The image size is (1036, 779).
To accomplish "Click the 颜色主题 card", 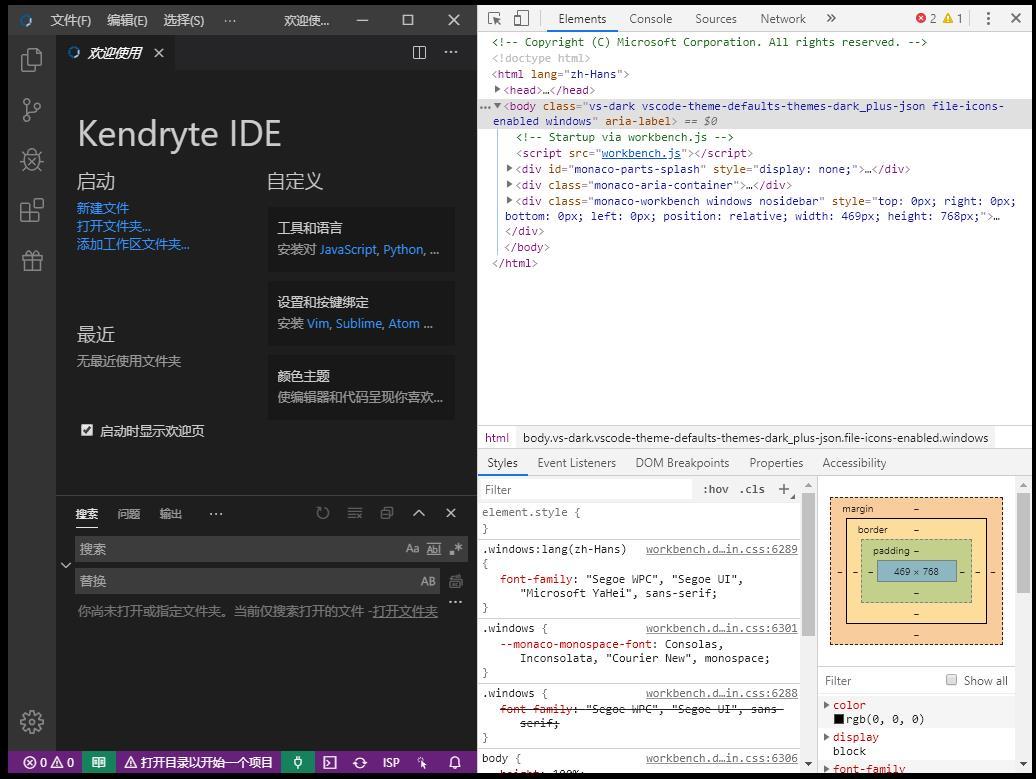I will (x=361, y=387).
